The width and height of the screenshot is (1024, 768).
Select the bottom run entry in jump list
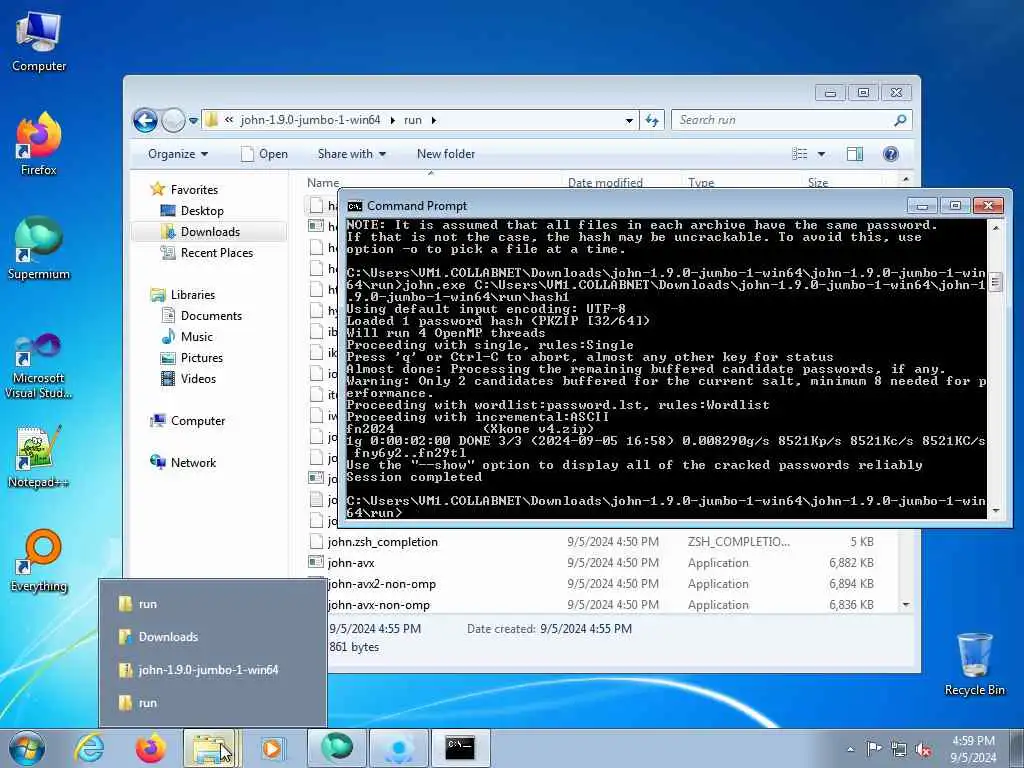213,703
